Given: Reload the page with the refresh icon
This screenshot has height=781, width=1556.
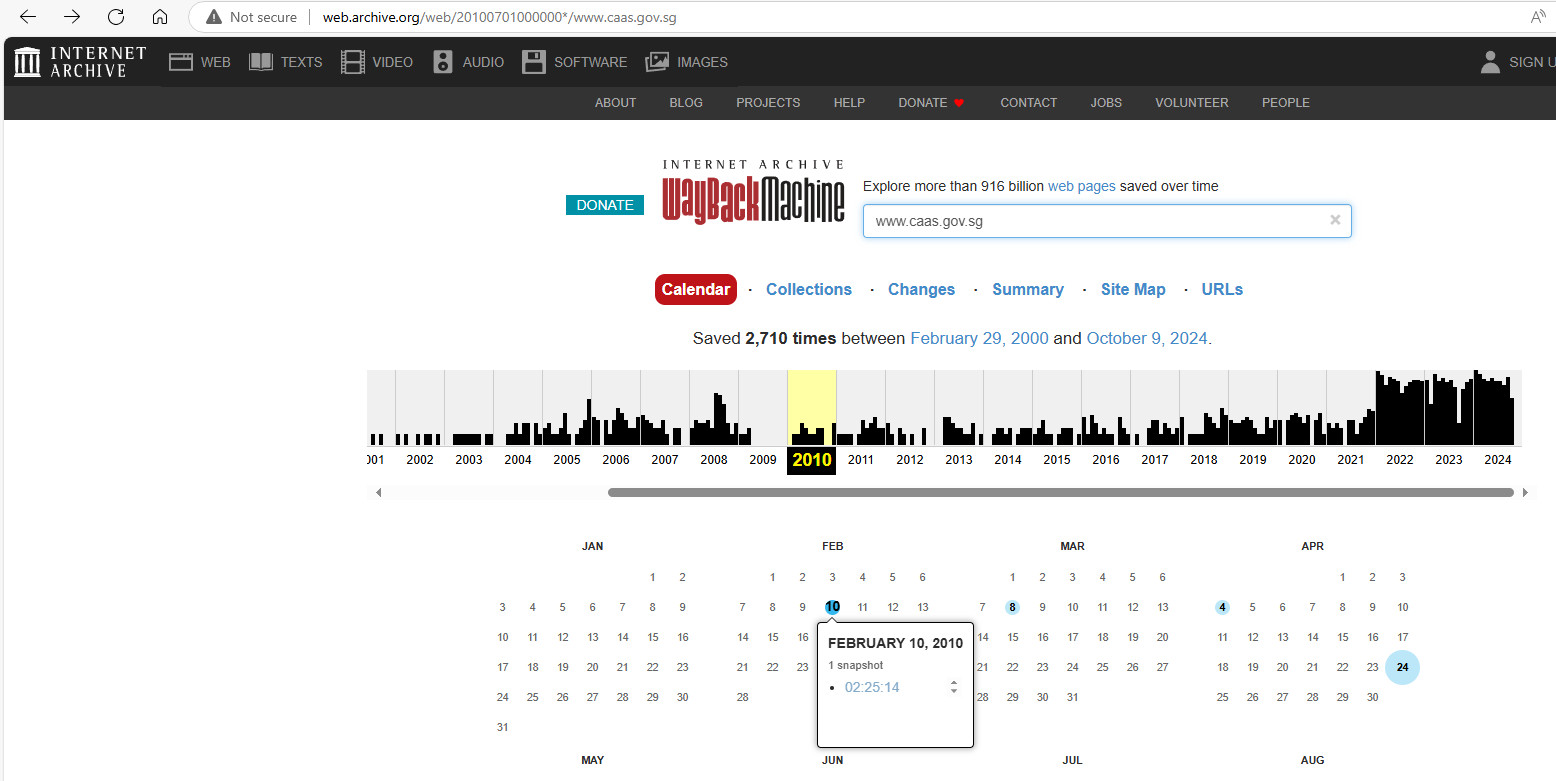Looking at the screenshot, I should point(116,17).
